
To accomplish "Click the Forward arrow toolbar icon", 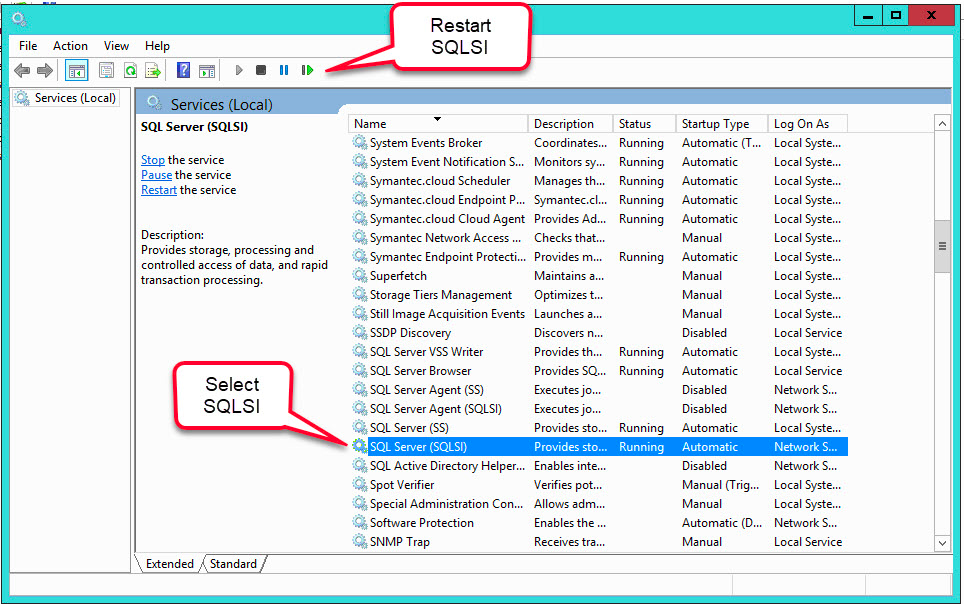I will click(x=45, y=71).
